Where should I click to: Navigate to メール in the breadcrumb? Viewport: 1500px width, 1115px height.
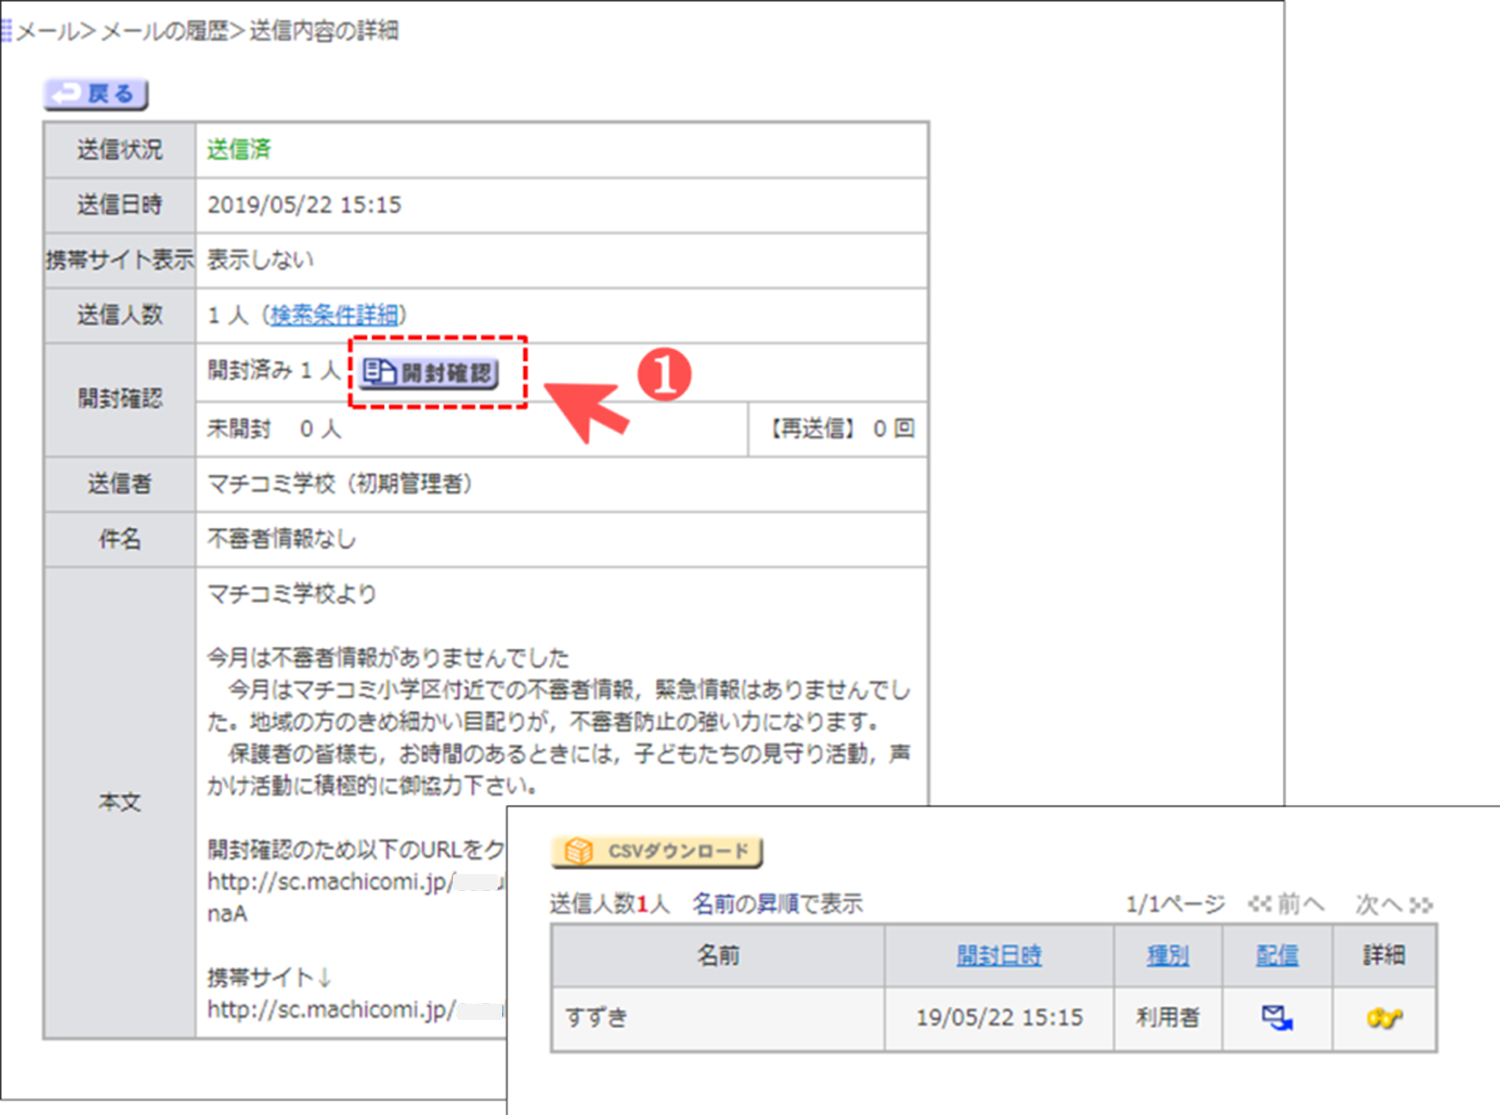tap(46, 31)
